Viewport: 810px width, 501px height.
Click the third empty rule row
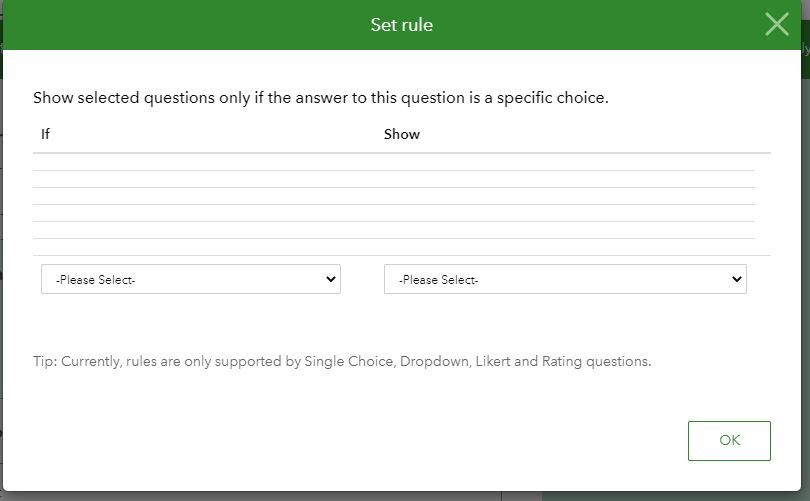(x=394, y=197)
